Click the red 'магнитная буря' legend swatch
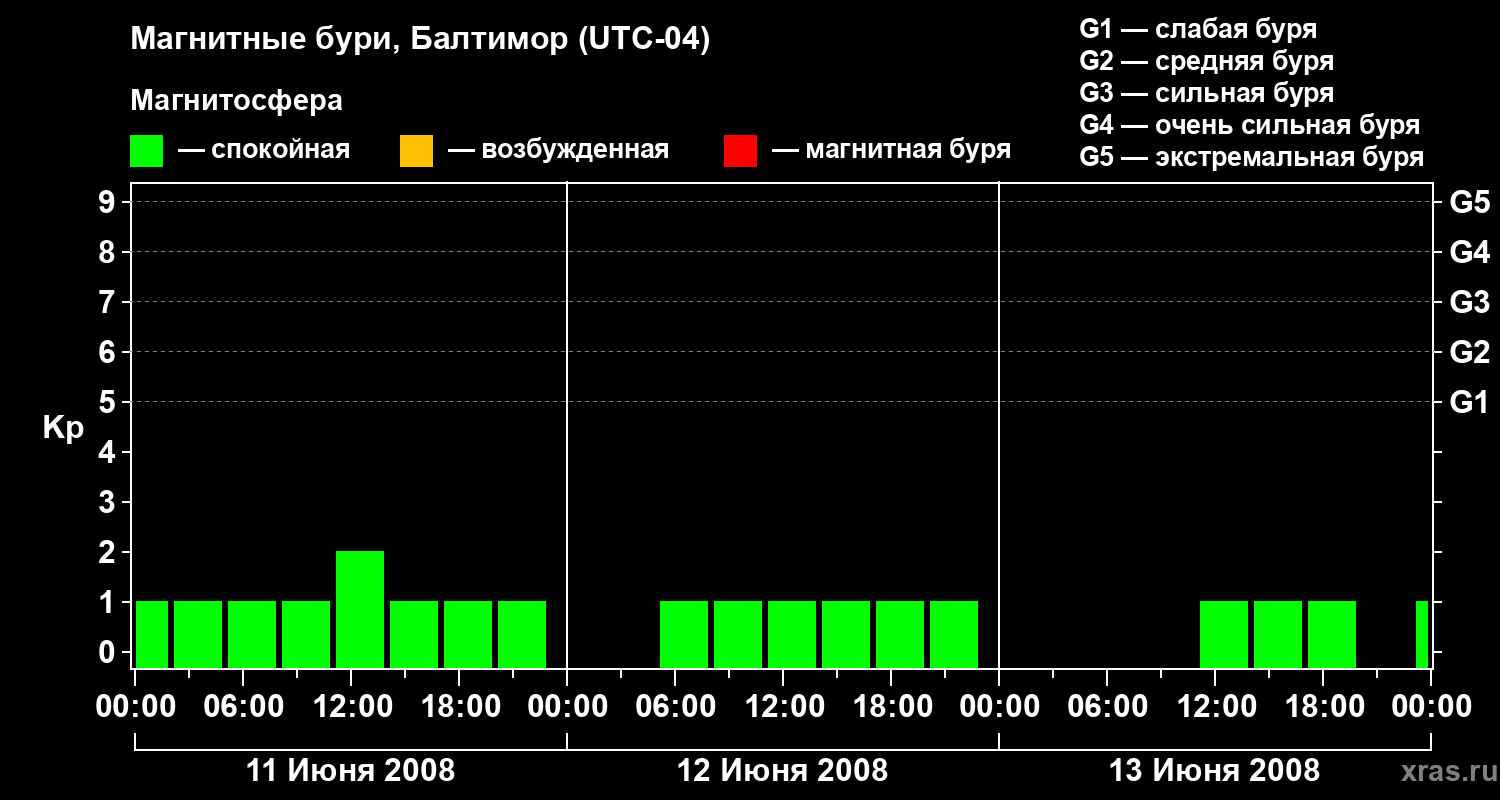 (x=740, y=151)
